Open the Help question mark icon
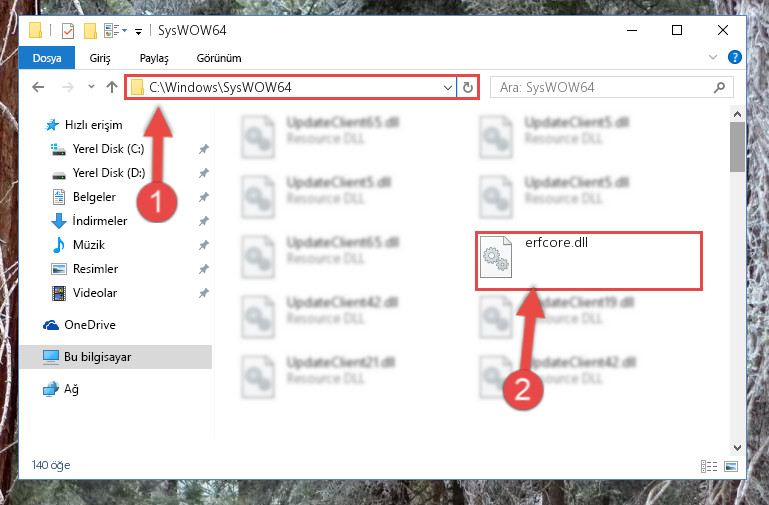The width and height of the screenshot is (769, 505). [735, 57]
